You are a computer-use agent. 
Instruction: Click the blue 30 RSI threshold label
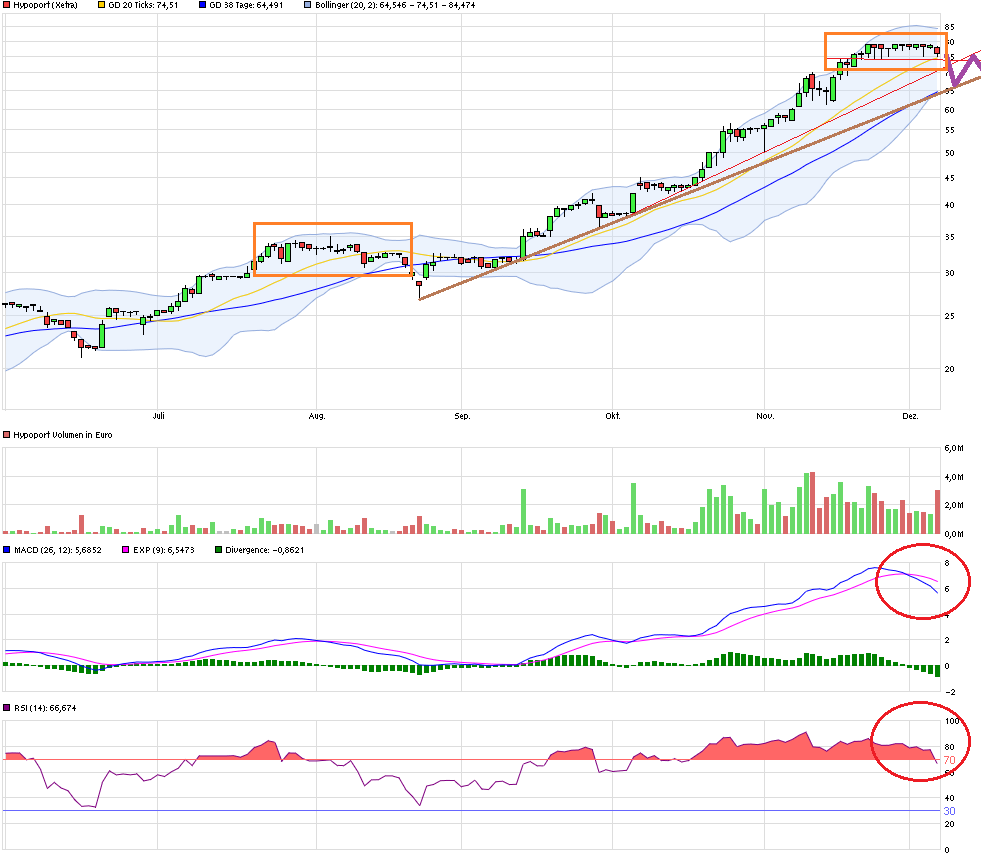click(949, 811)
